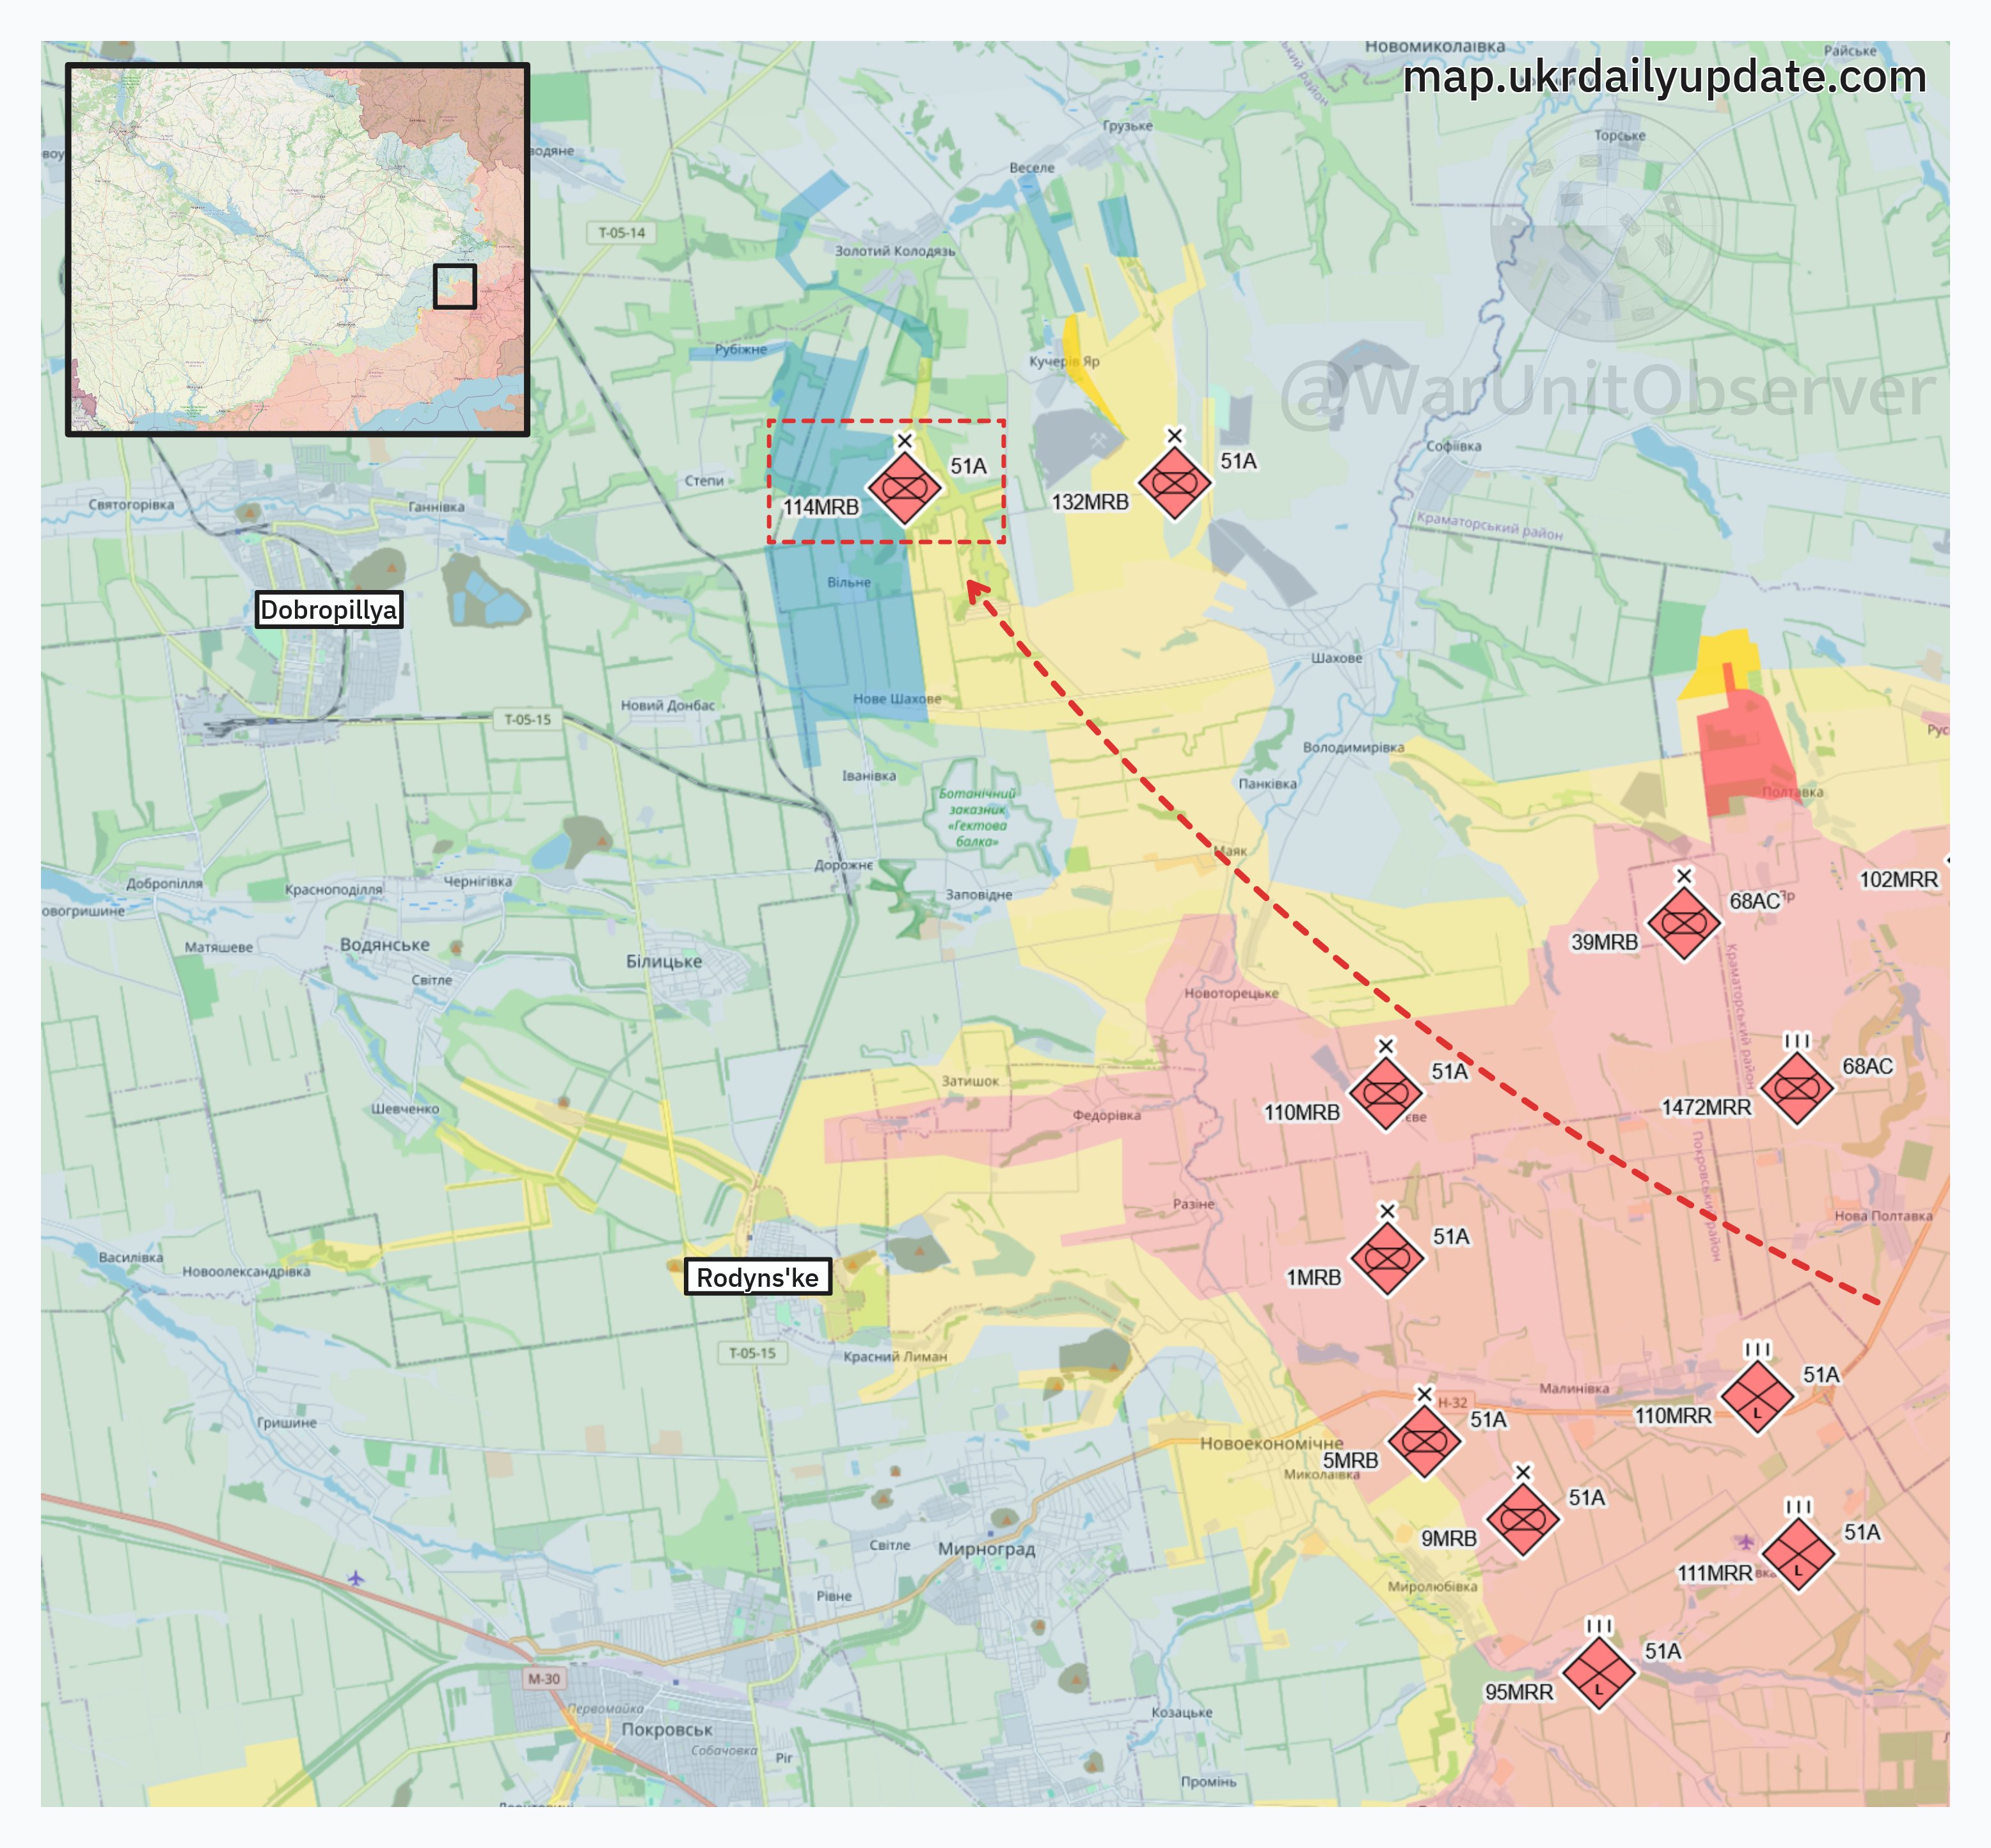This screenshot has height=1848, width=1991.
Task: Select the 5MRB unit marker
Action: click(x=1424, y=1441)
